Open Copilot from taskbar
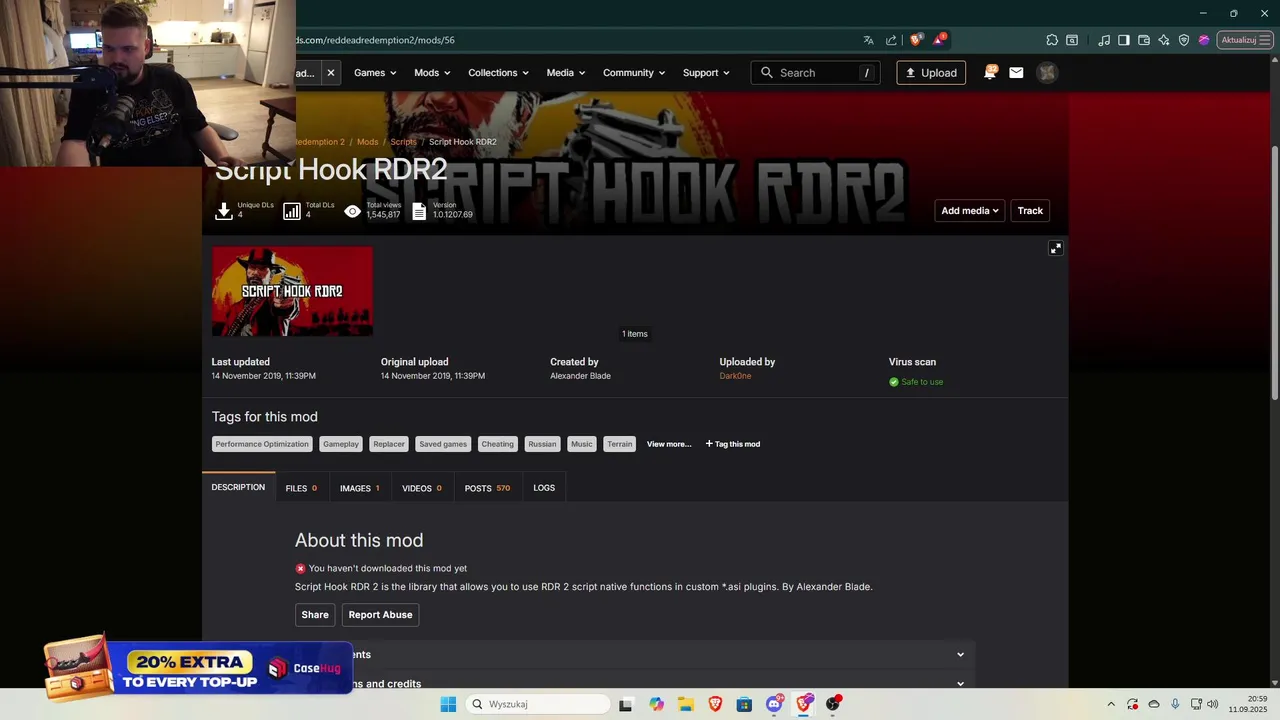The width and height of the screenshot is (1280, 720). point(656,704)
